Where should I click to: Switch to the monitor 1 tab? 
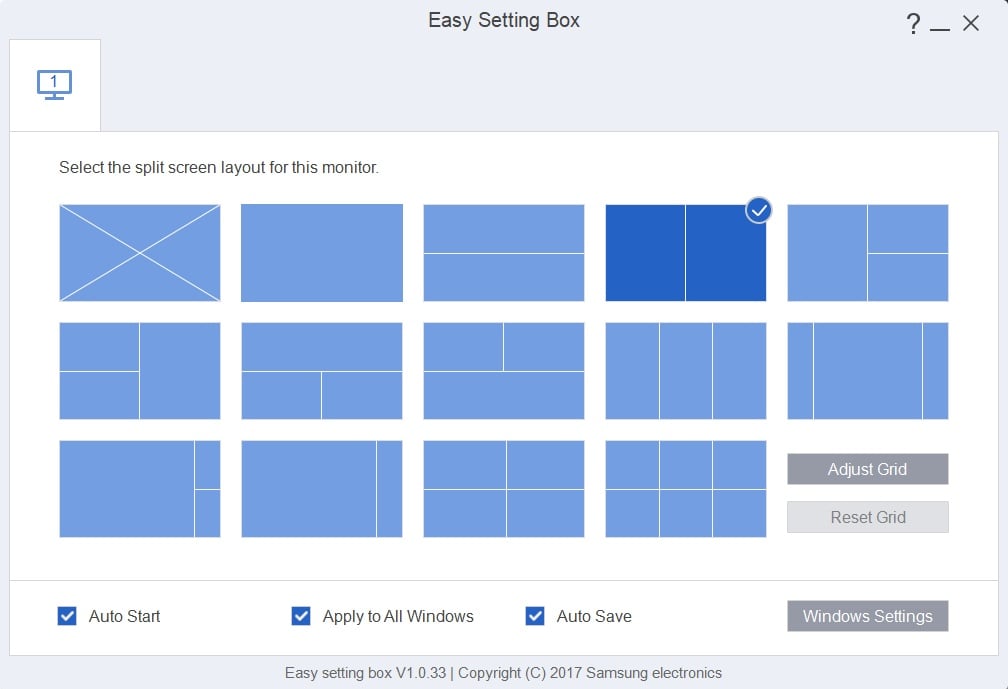coord(54,85)
